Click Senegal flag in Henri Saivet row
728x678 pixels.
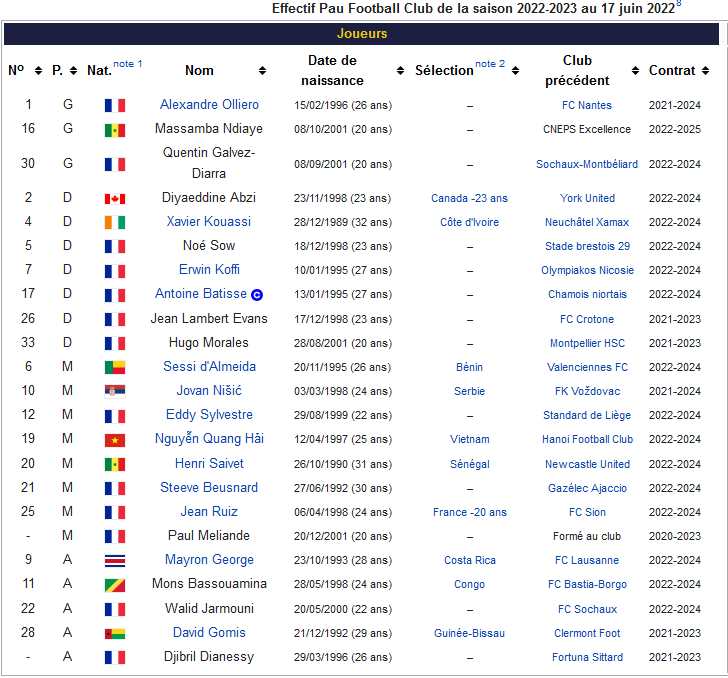115,464
